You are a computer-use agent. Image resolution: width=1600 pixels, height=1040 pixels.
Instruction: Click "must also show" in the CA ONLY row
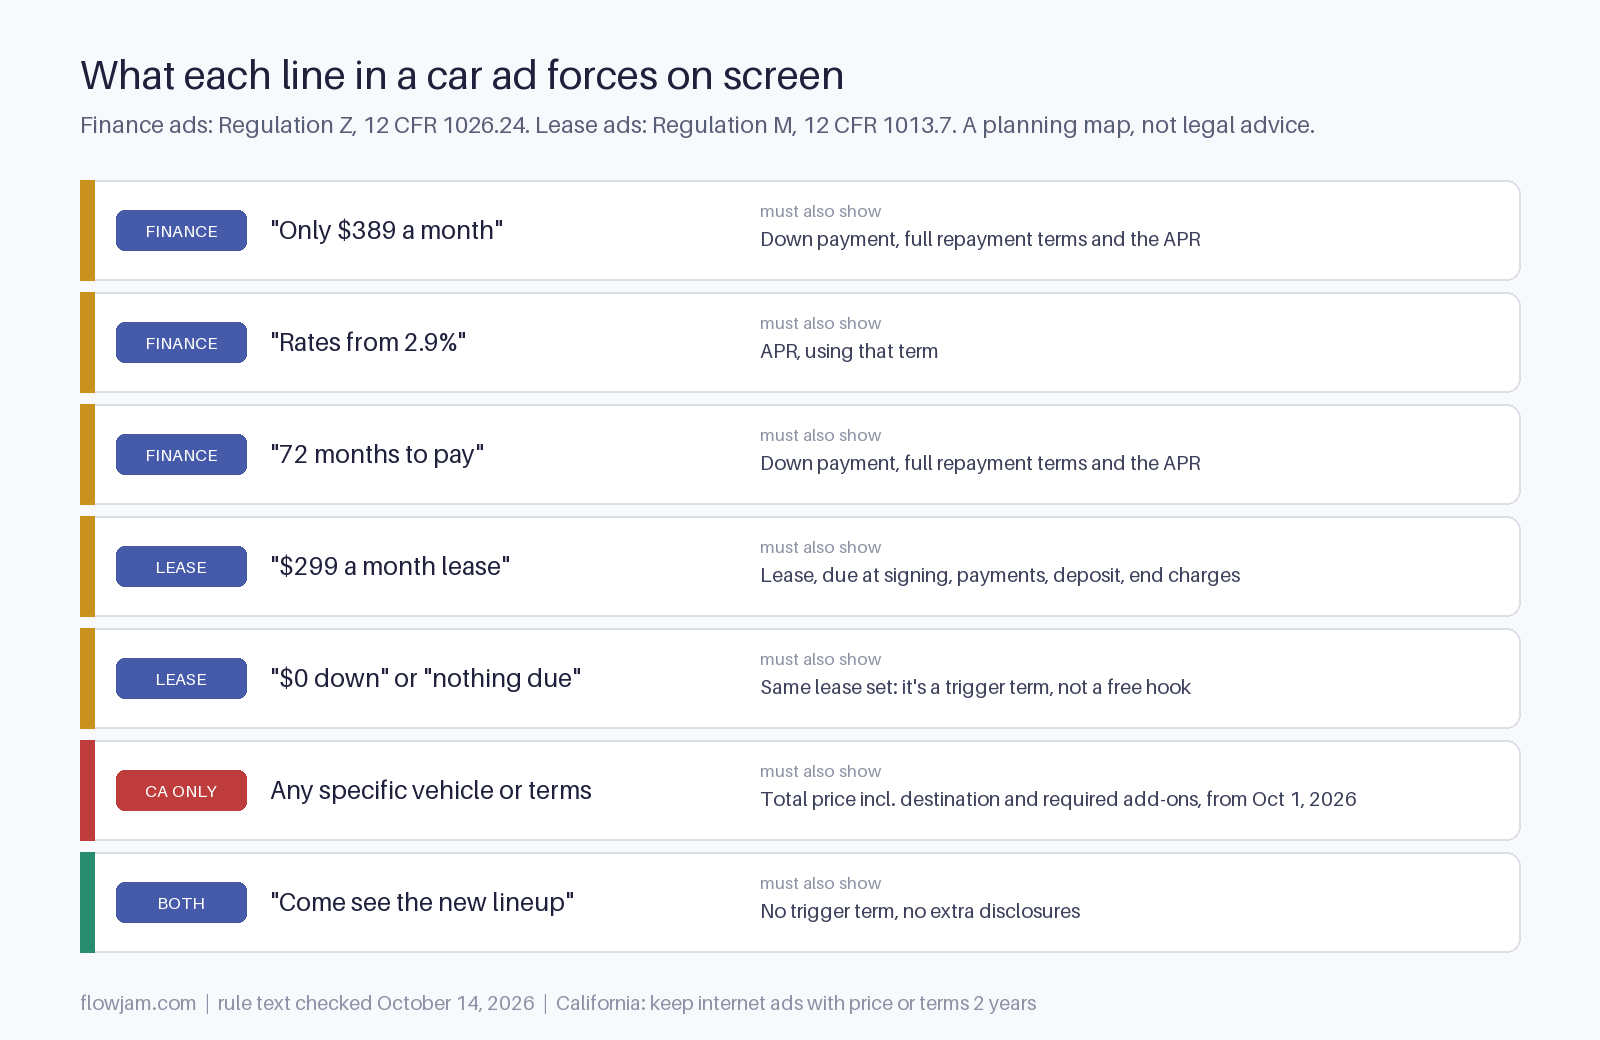[x=820, y=772]
